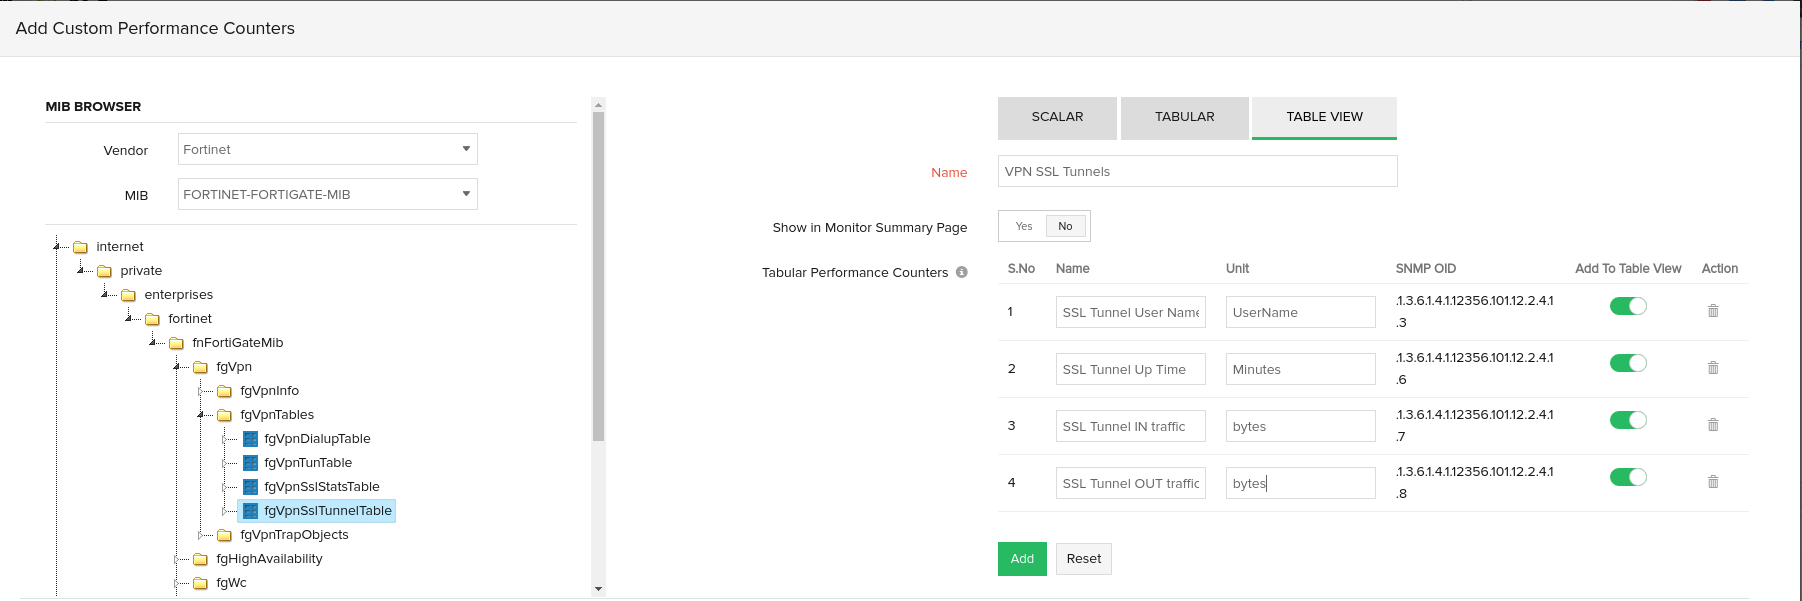Click the green Add button
Image resolution: width=1802 pixels, height=601 pixels.
[x=1021, y=559]
